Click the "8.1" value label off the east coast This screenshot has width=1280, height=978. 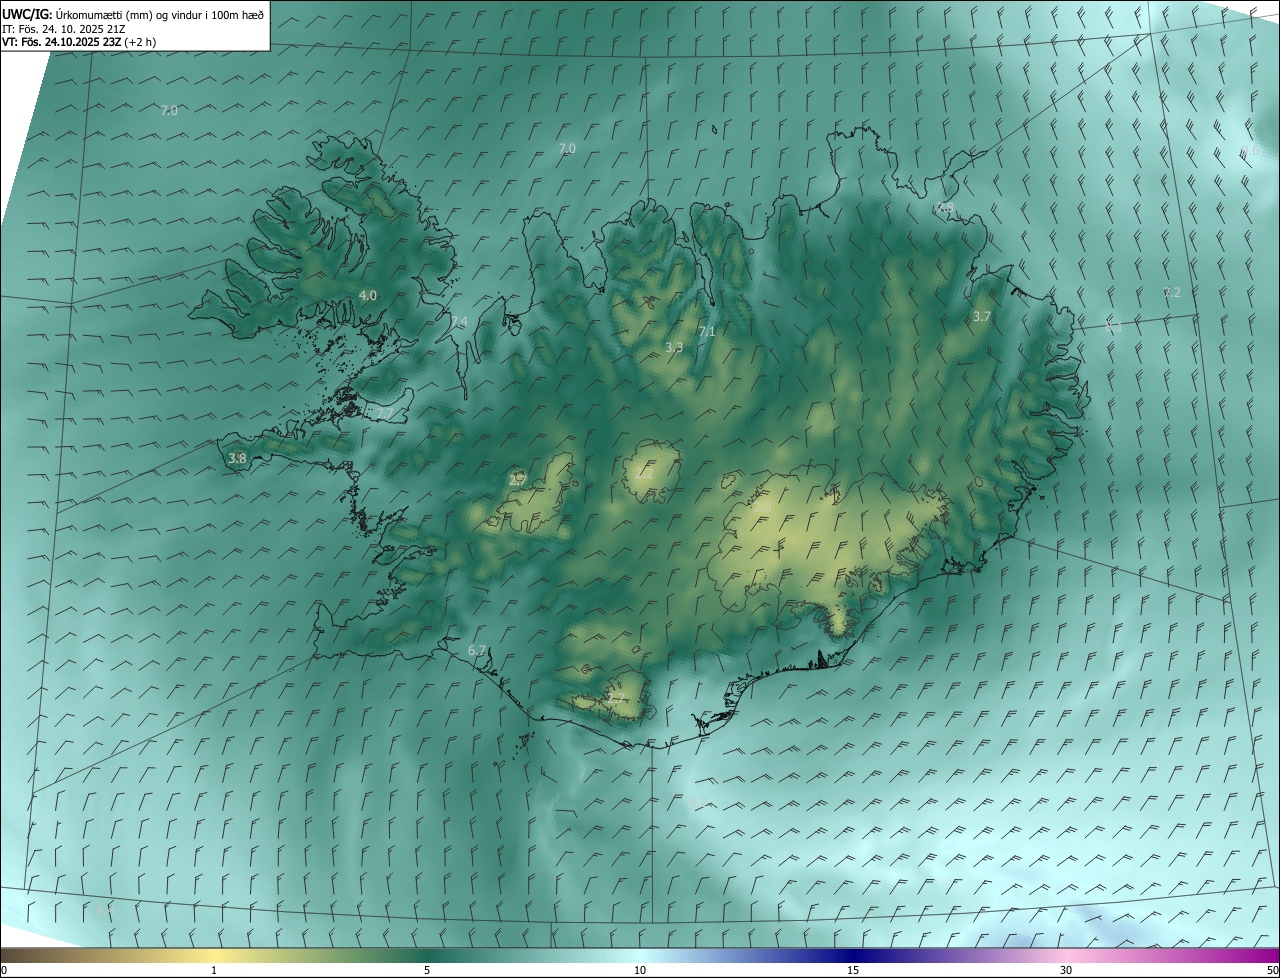1114,327
